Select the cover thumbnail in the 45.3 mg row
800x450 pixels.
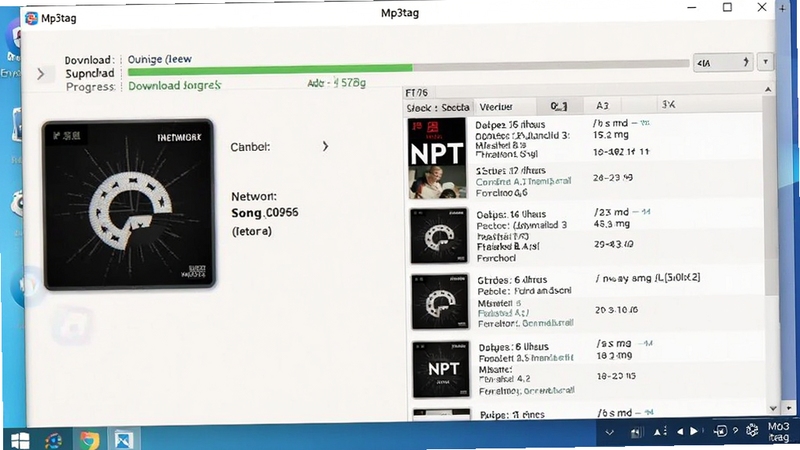point(439,236)
